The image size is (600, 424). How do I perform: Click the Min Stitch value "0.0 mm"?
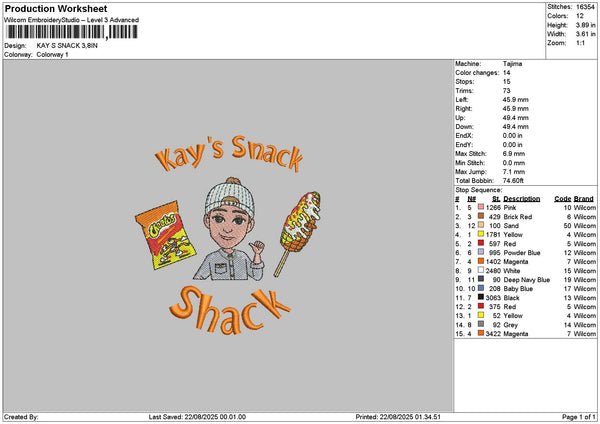pyautogui.click(x=514, y=163)
